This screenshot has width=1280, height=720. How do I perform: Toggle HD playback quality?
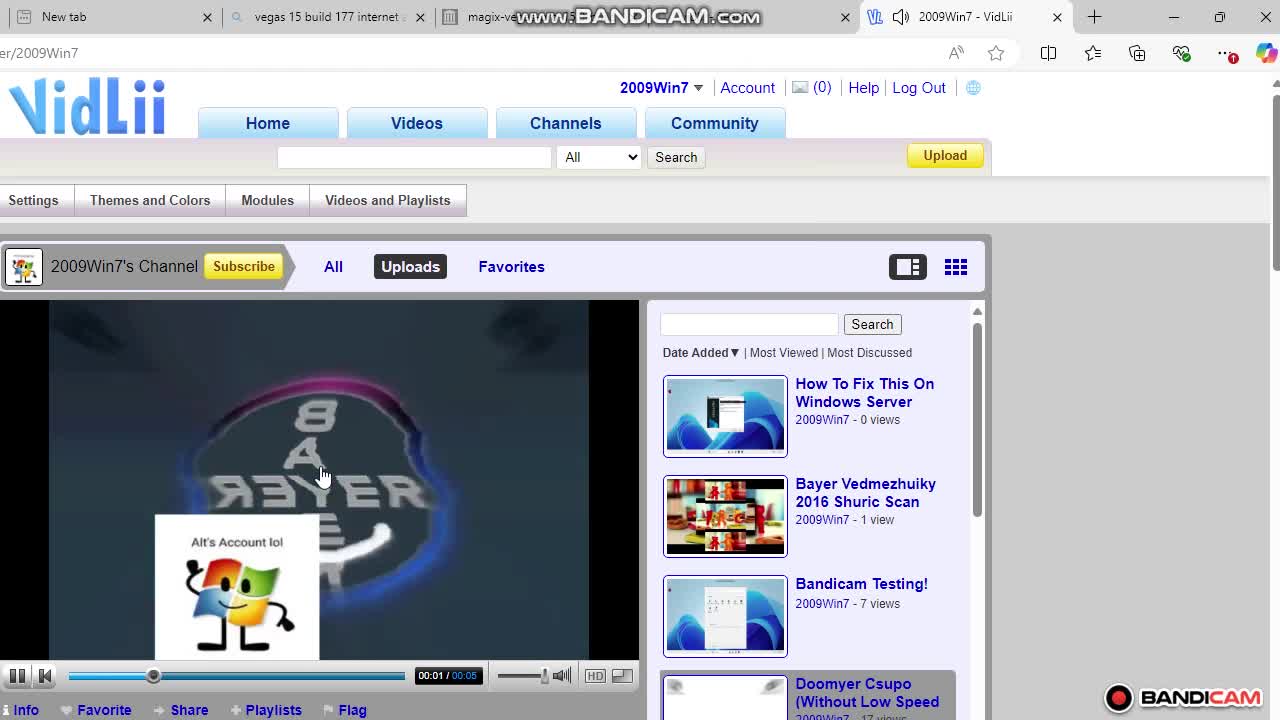594,675
